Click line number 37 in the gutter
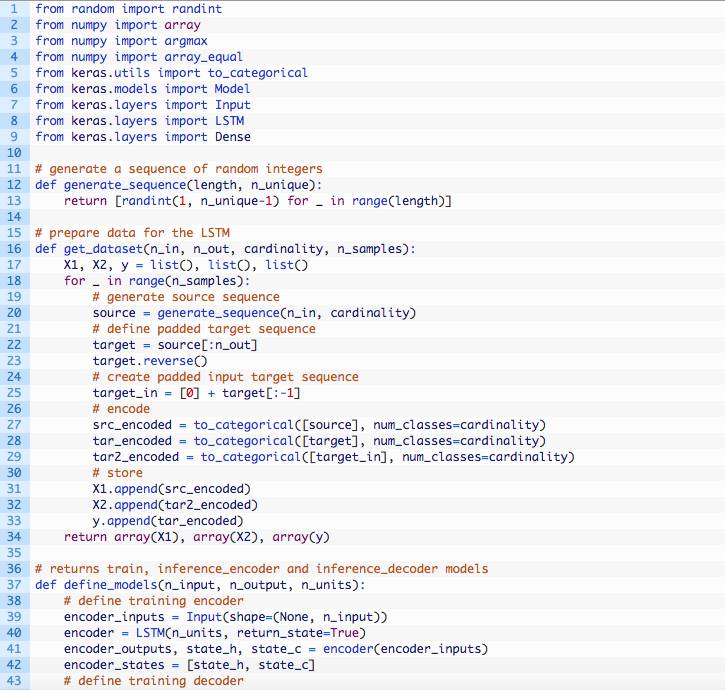Image resolution: width=725 pixels, height=690 pixels. click(x=14, y=585)
